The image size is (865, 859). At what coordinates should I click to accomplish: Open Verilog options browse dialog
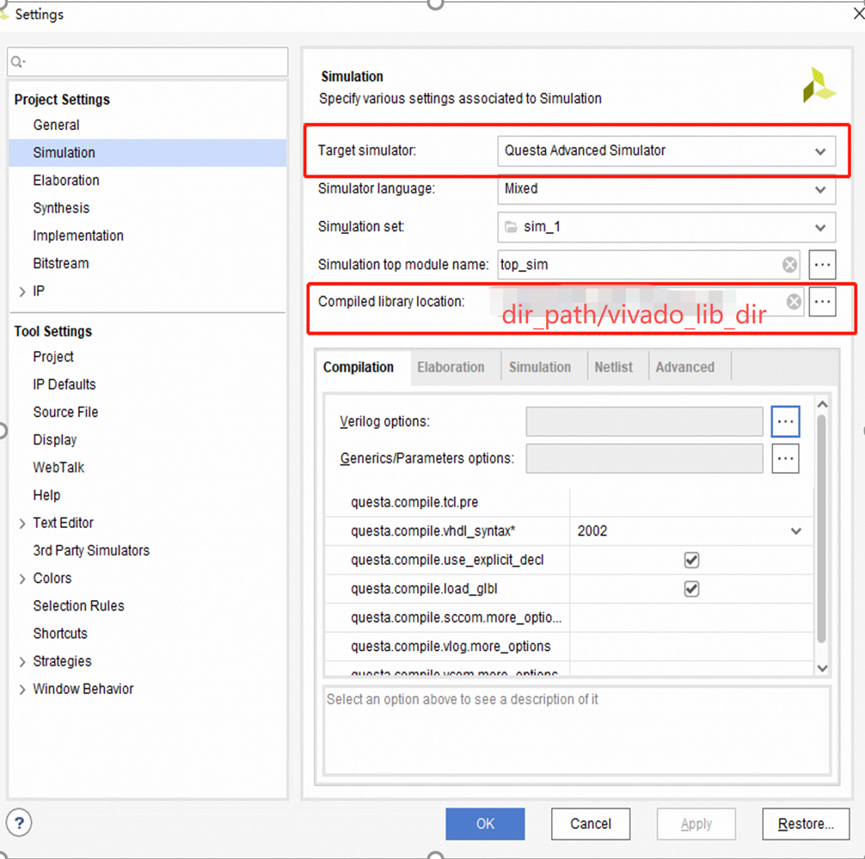(x=785, y=422)
